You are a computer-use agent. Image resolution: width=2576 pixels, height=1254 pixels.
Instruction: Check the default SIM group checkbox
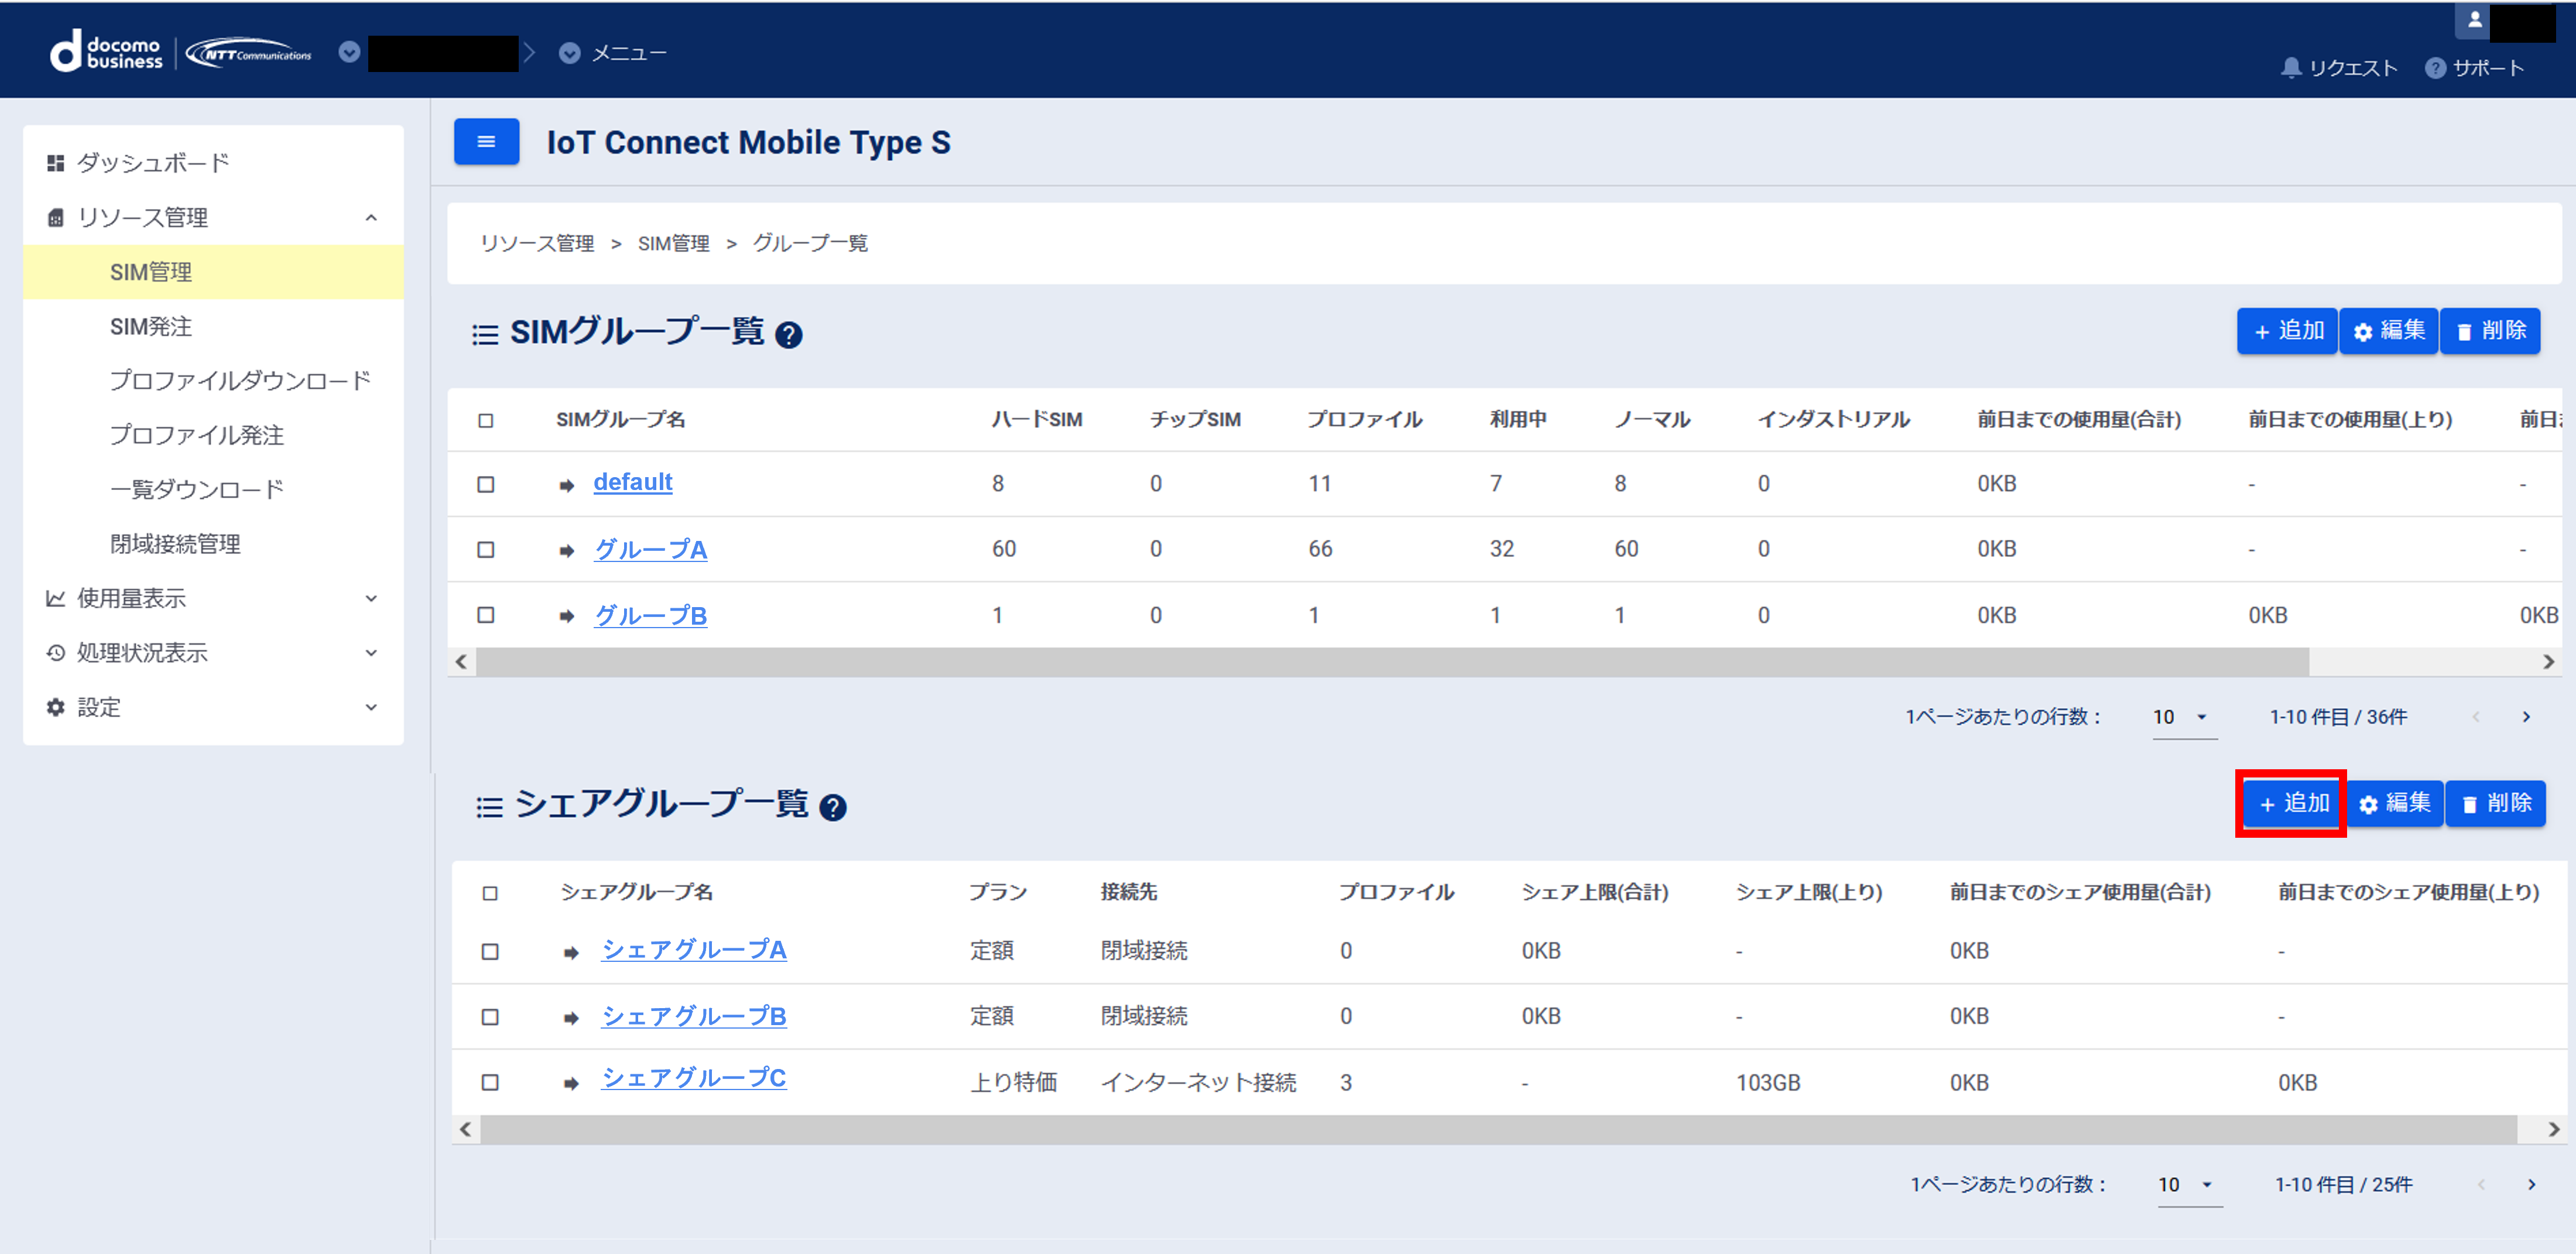pyautogui.click(x=486, y=484)
